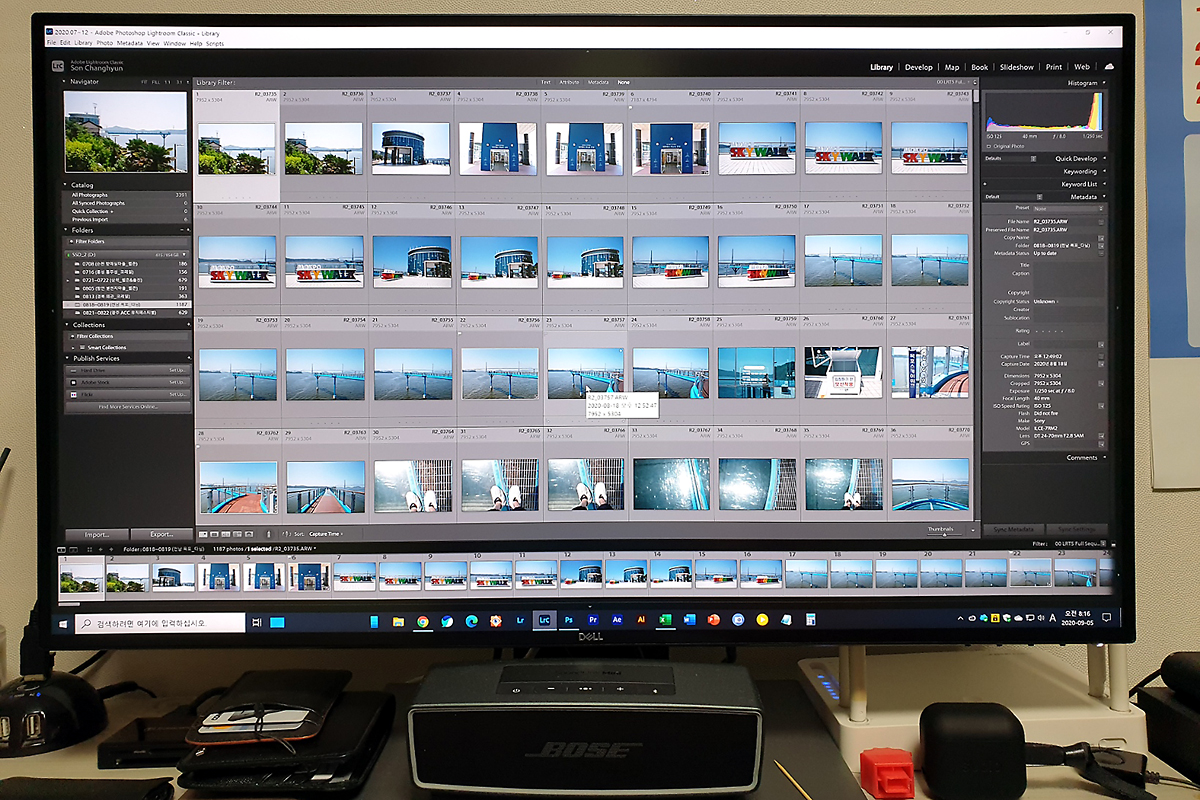Open Premiere Pro from the taskbar

click(593, 621)
